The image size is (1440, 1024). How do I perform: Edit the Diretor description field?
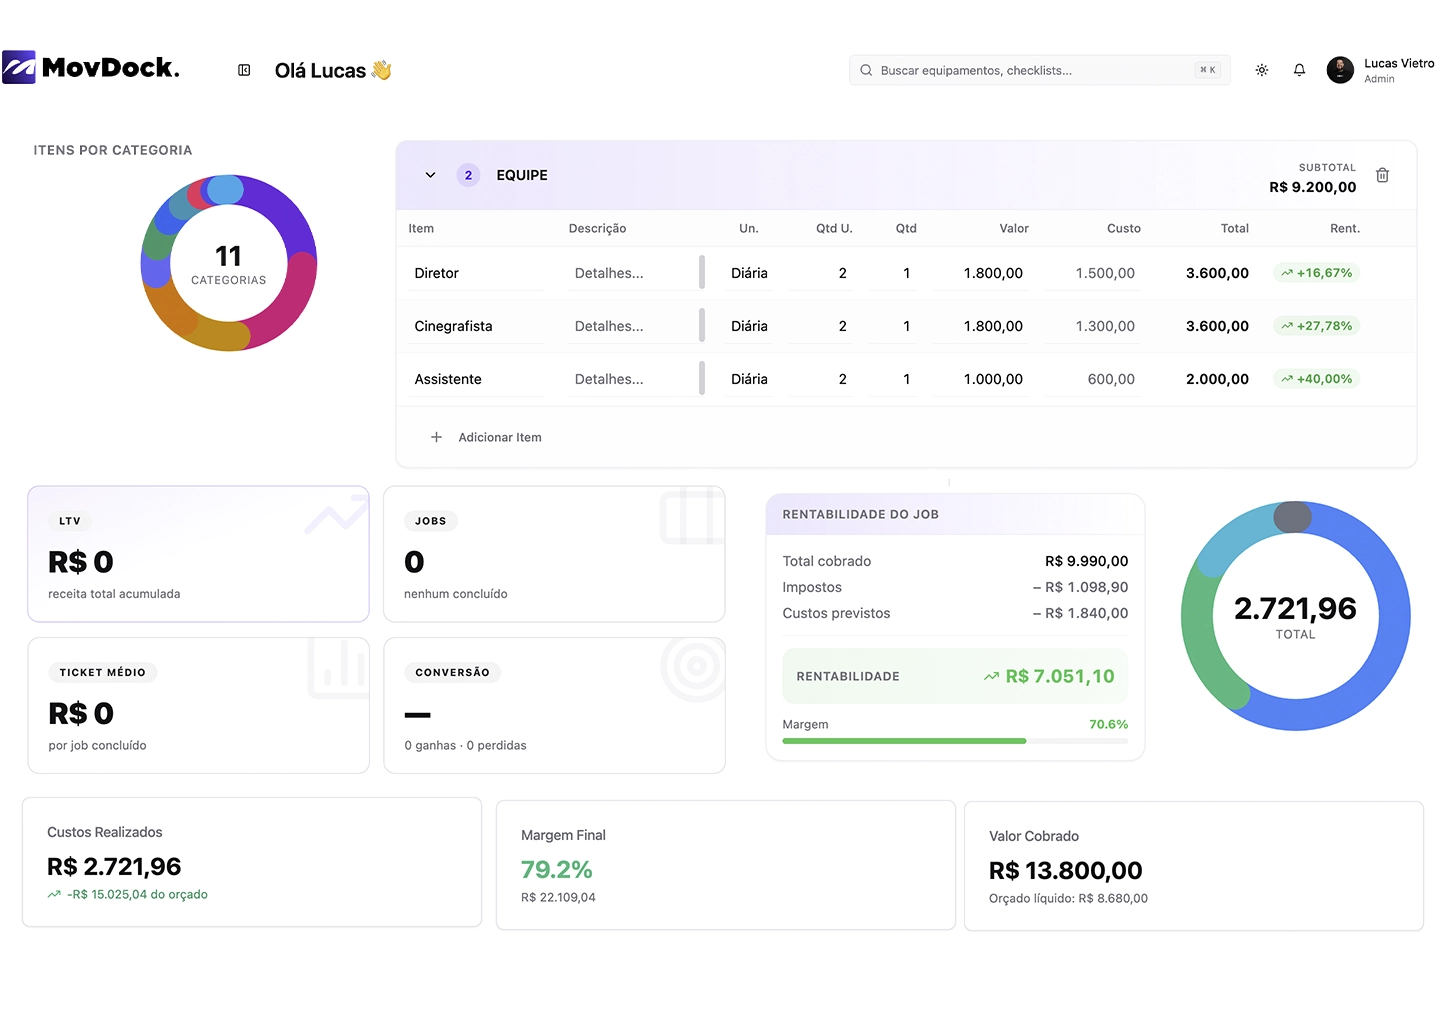[630, 273]
